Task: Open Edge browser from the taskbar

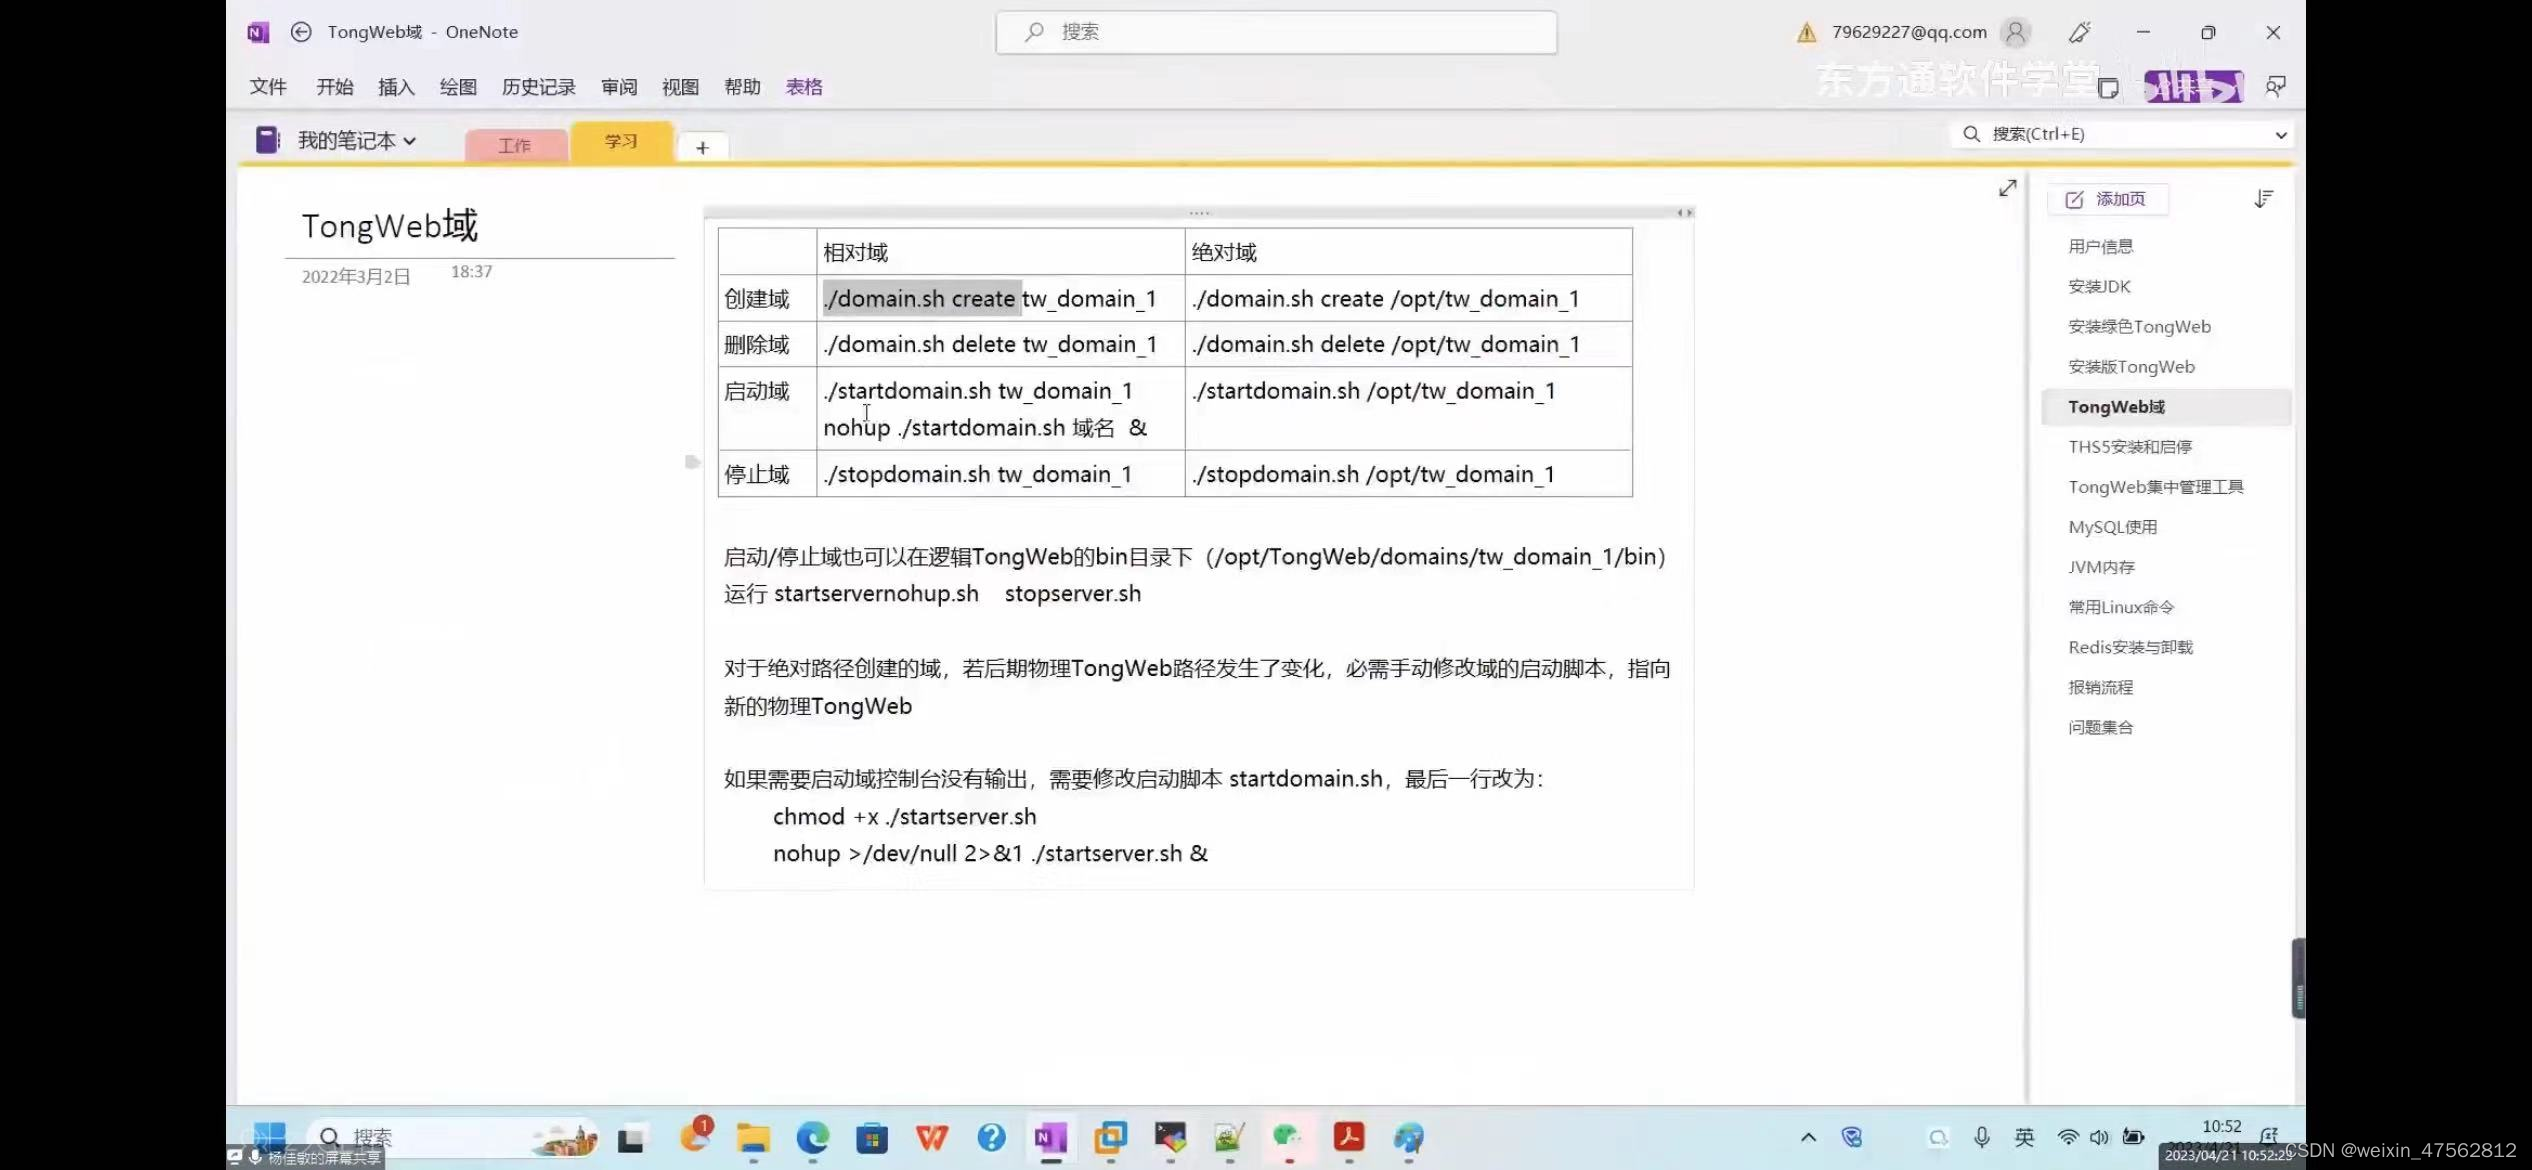Action: [812, 1137]
